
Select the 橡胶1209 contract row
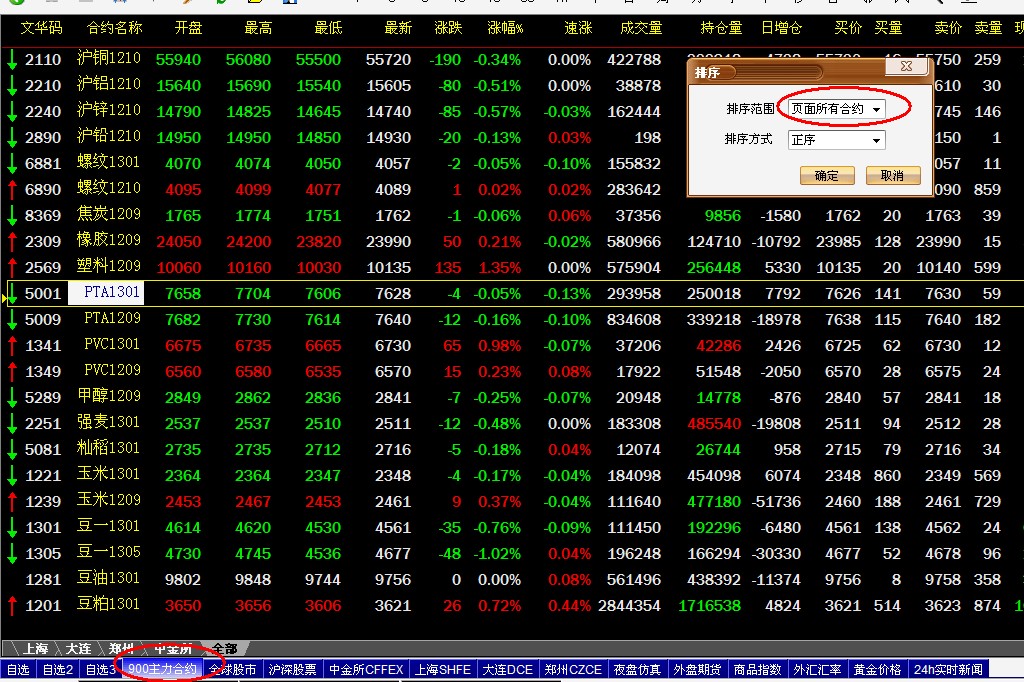tap(109, 241)
